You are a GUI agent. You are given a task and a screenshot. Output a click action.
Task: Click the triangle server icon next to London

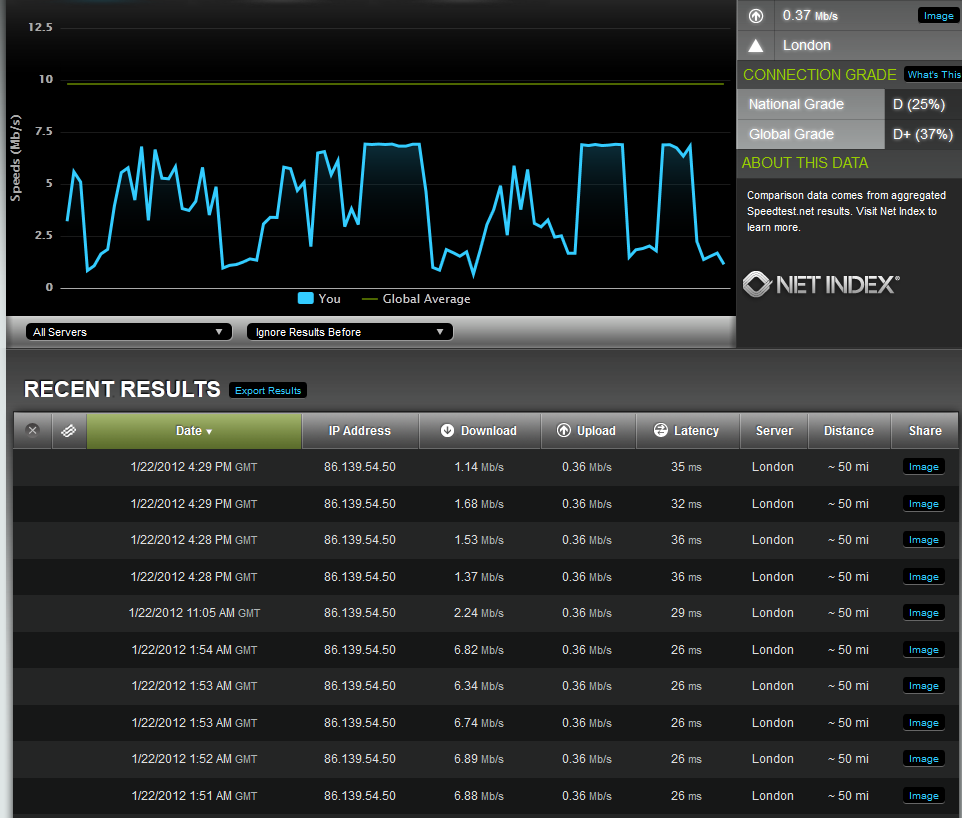coord(756,45)
